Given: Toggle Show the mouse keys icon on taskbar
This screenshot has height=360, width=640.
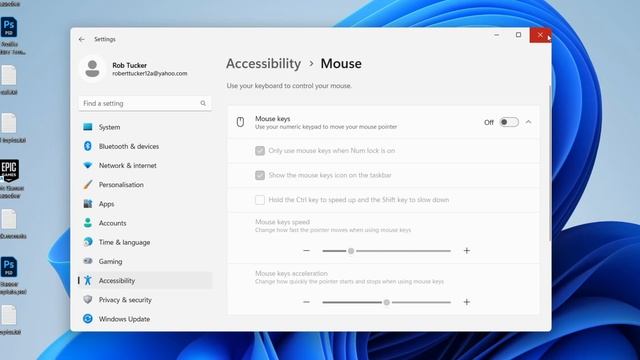Looking at the screenshot, I should click(260, 175).
